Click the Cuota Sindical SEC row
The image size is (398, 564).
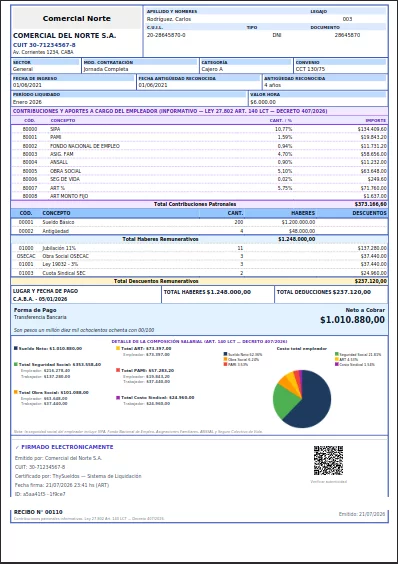coord(199,273)
